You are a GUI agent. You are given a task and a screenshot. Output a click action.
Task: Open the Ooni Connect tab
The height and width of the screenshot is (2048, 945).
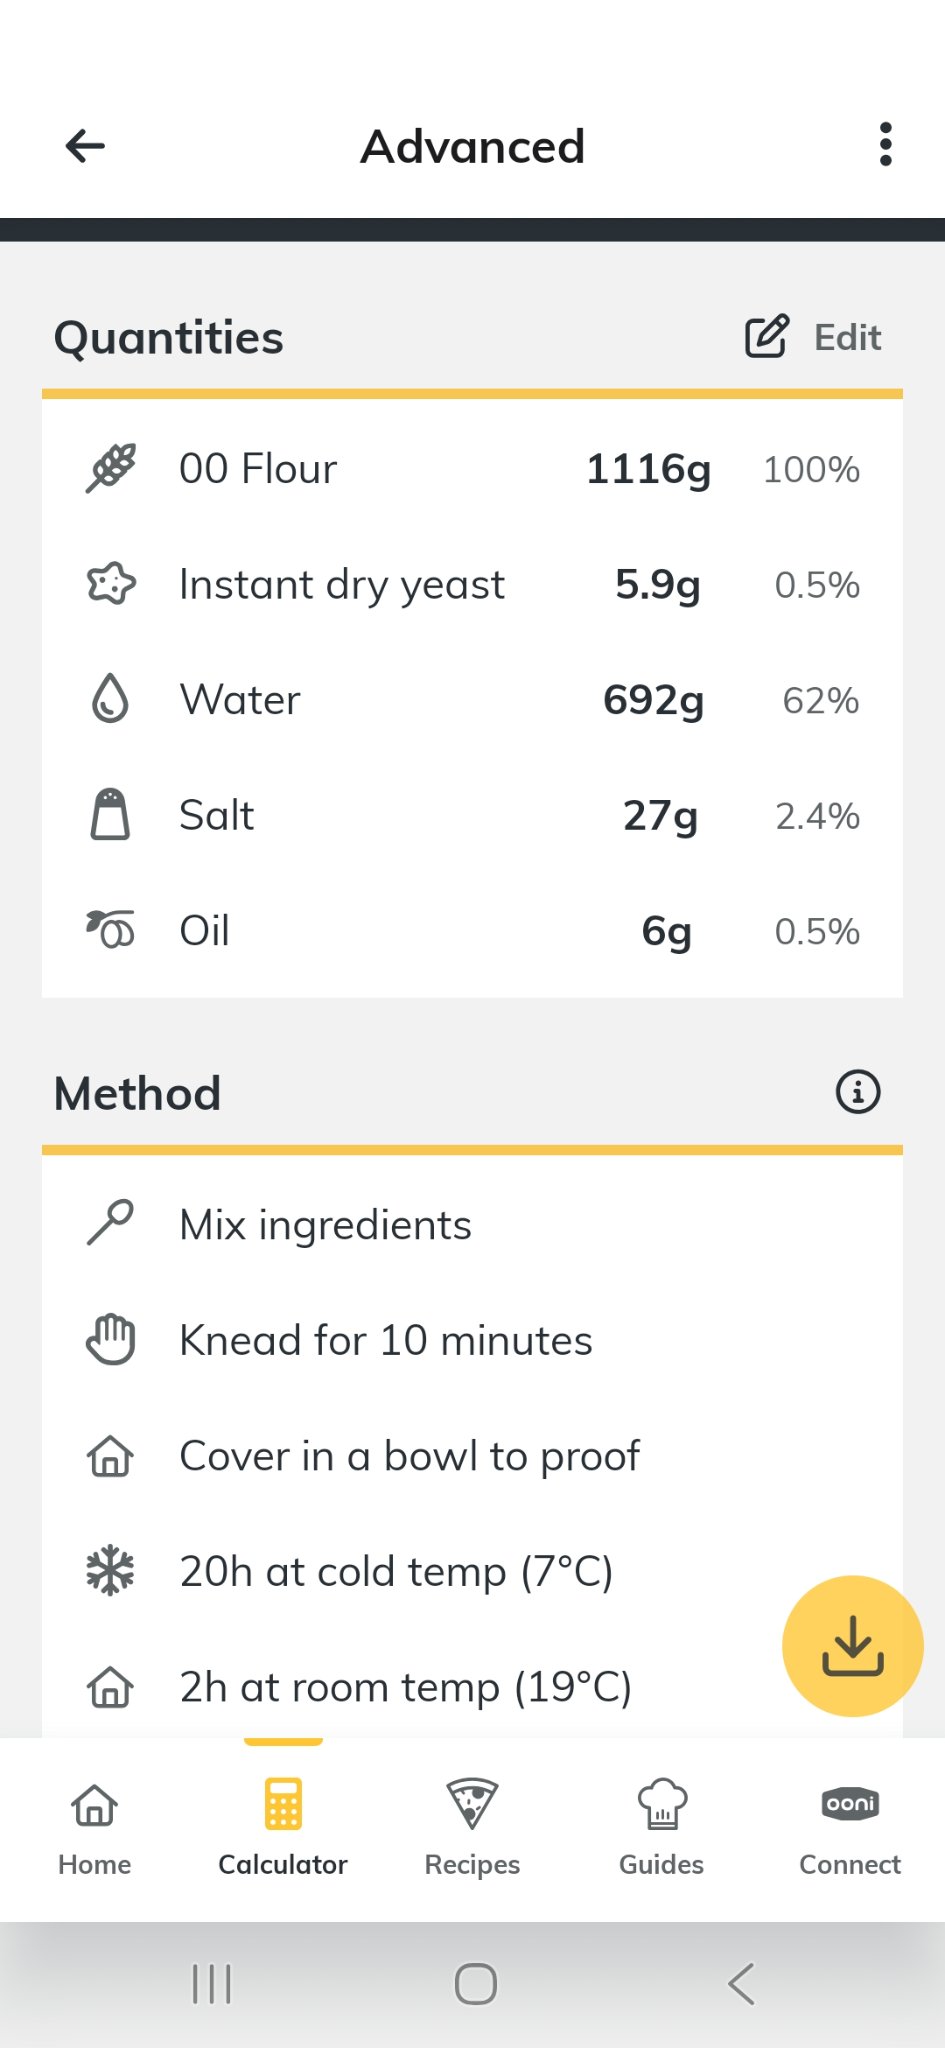(850, 1829)
